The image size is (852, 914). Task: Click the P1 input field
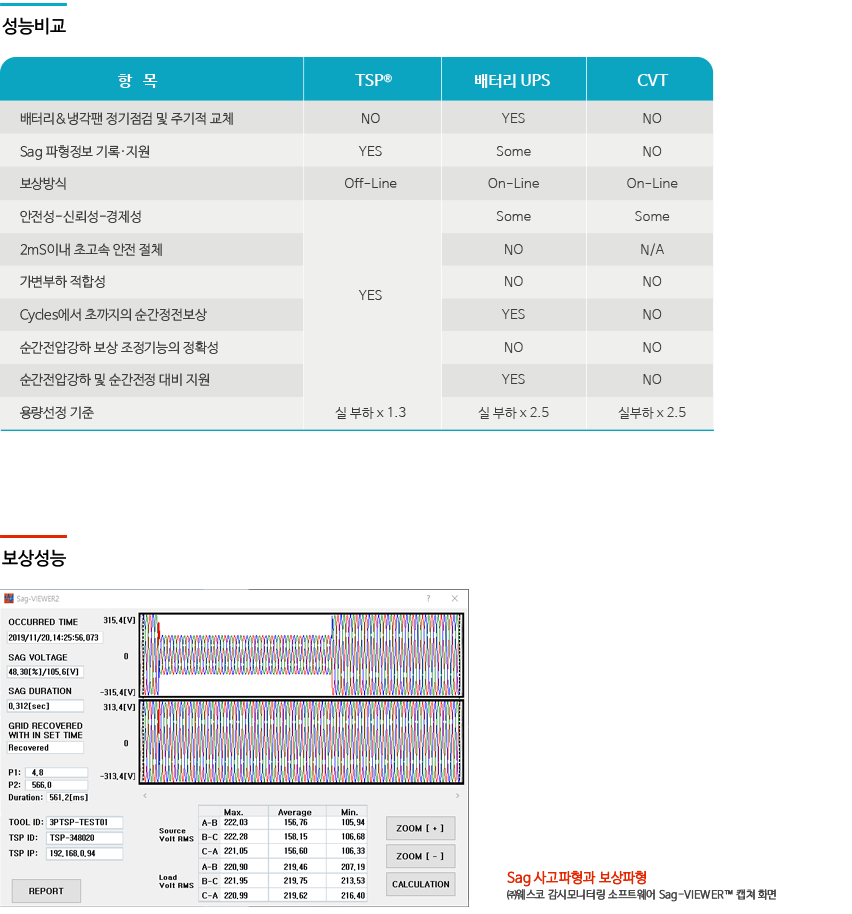pos(58,772)
